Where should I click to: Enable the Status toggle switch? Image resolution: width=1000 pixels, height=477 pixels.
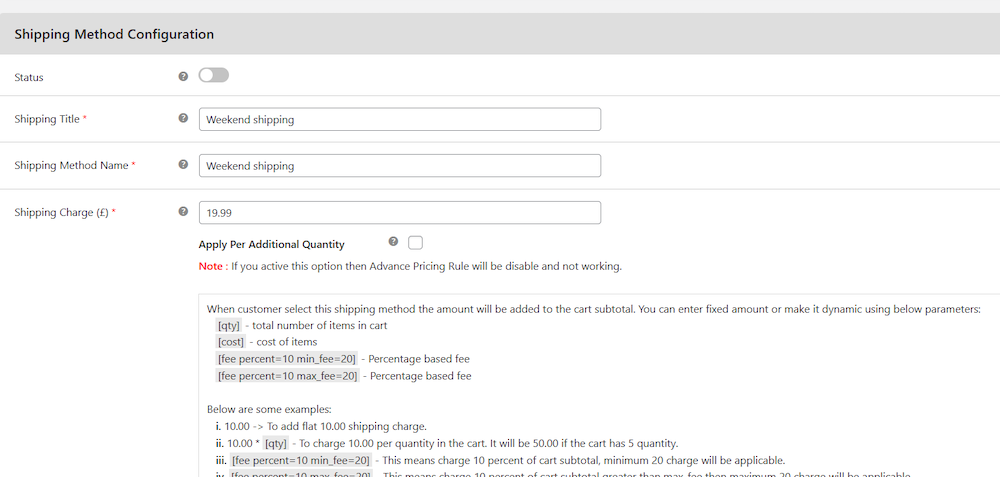[x=214, y=75]
